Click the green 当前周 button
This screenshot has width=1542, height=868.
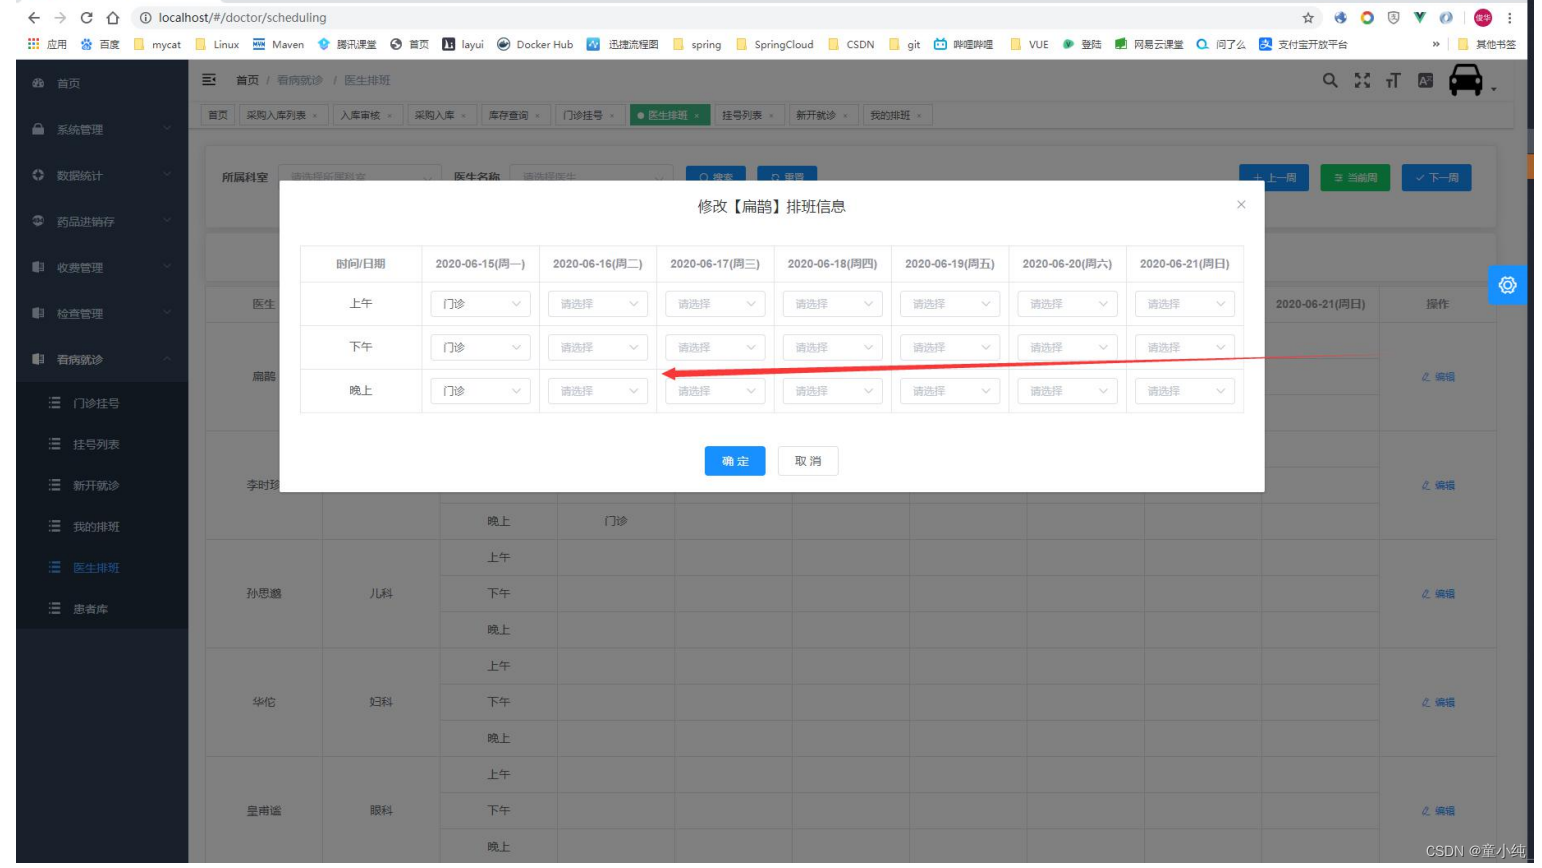coord(1355,178)
